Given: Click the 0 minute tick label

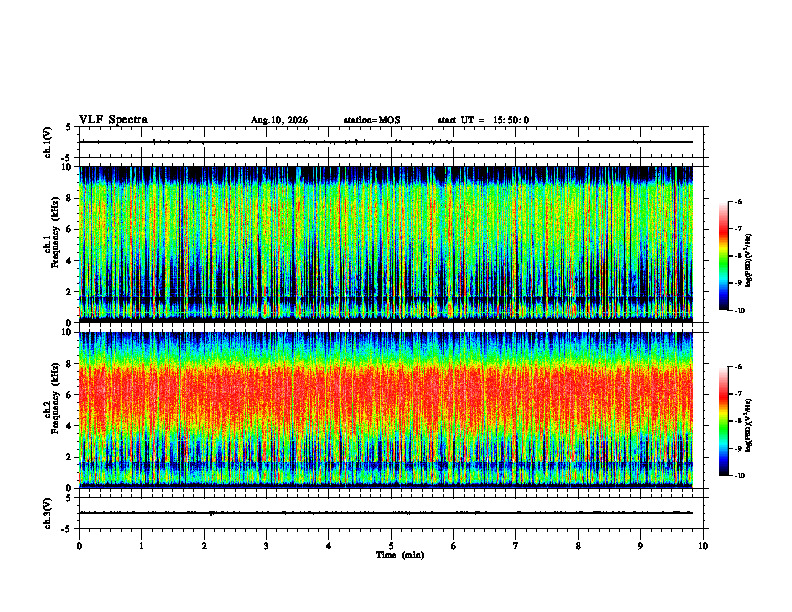Looking at the screenshot, I should [x=79, y=546].
